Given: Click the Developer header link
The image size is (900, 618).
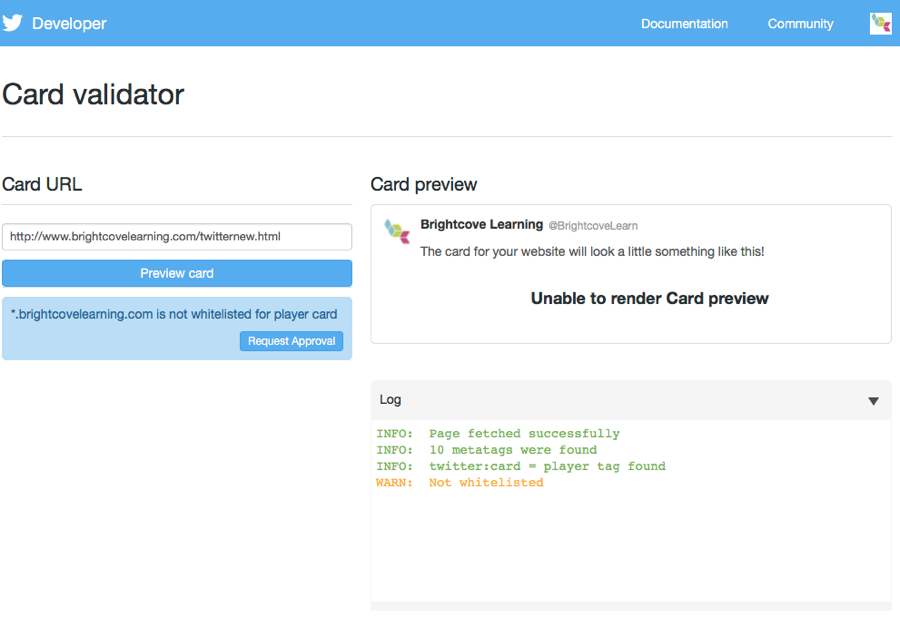Looking at the screenshot, I should [69, 24].
